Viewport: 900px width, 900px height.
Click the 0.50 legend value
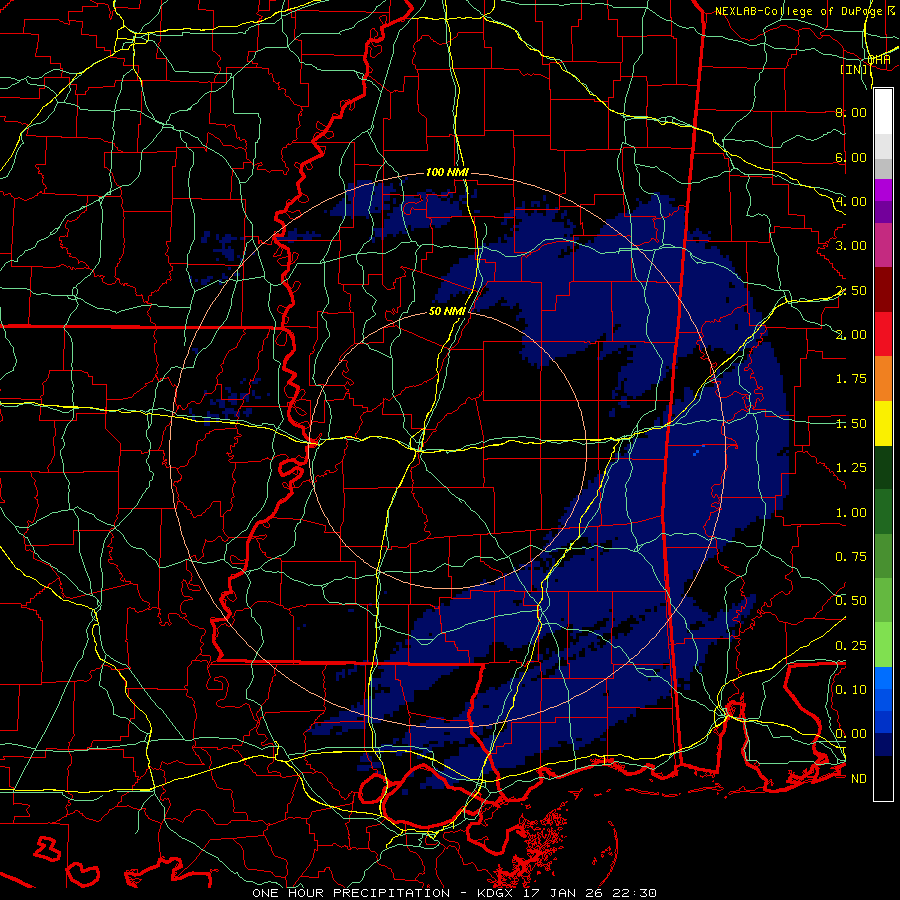pyautogui.click(x=851, y=601)
